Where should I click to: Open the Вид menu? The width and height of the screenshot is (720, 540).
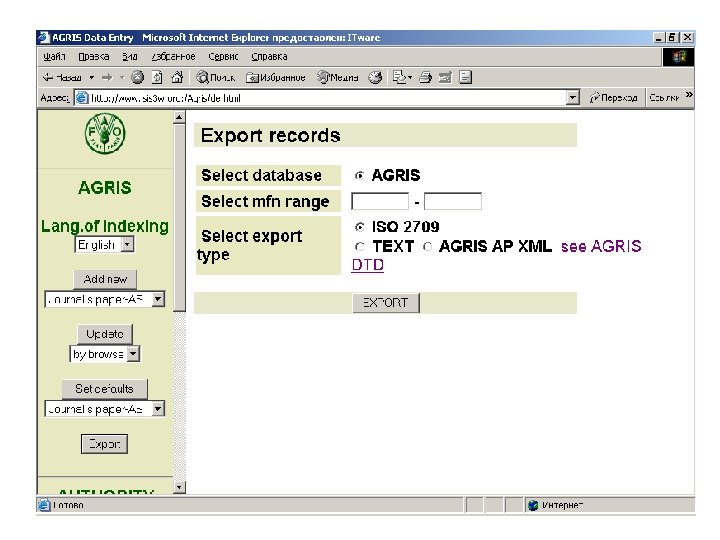point(130,56)
